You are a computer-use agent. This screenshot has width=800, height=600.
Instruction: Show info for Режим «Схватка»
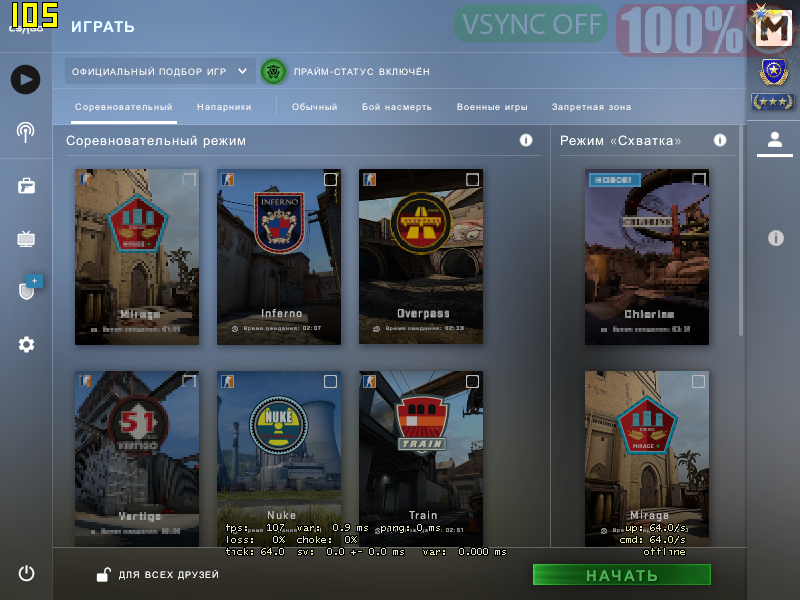(x=720, y=140)
